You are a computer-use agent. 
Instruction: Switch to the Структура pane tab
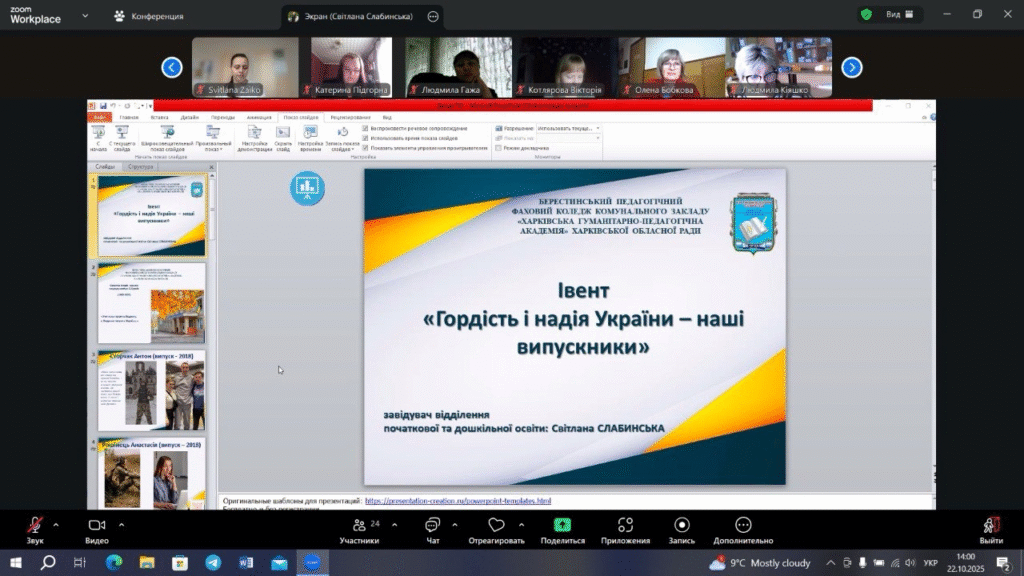coord(141,167)
